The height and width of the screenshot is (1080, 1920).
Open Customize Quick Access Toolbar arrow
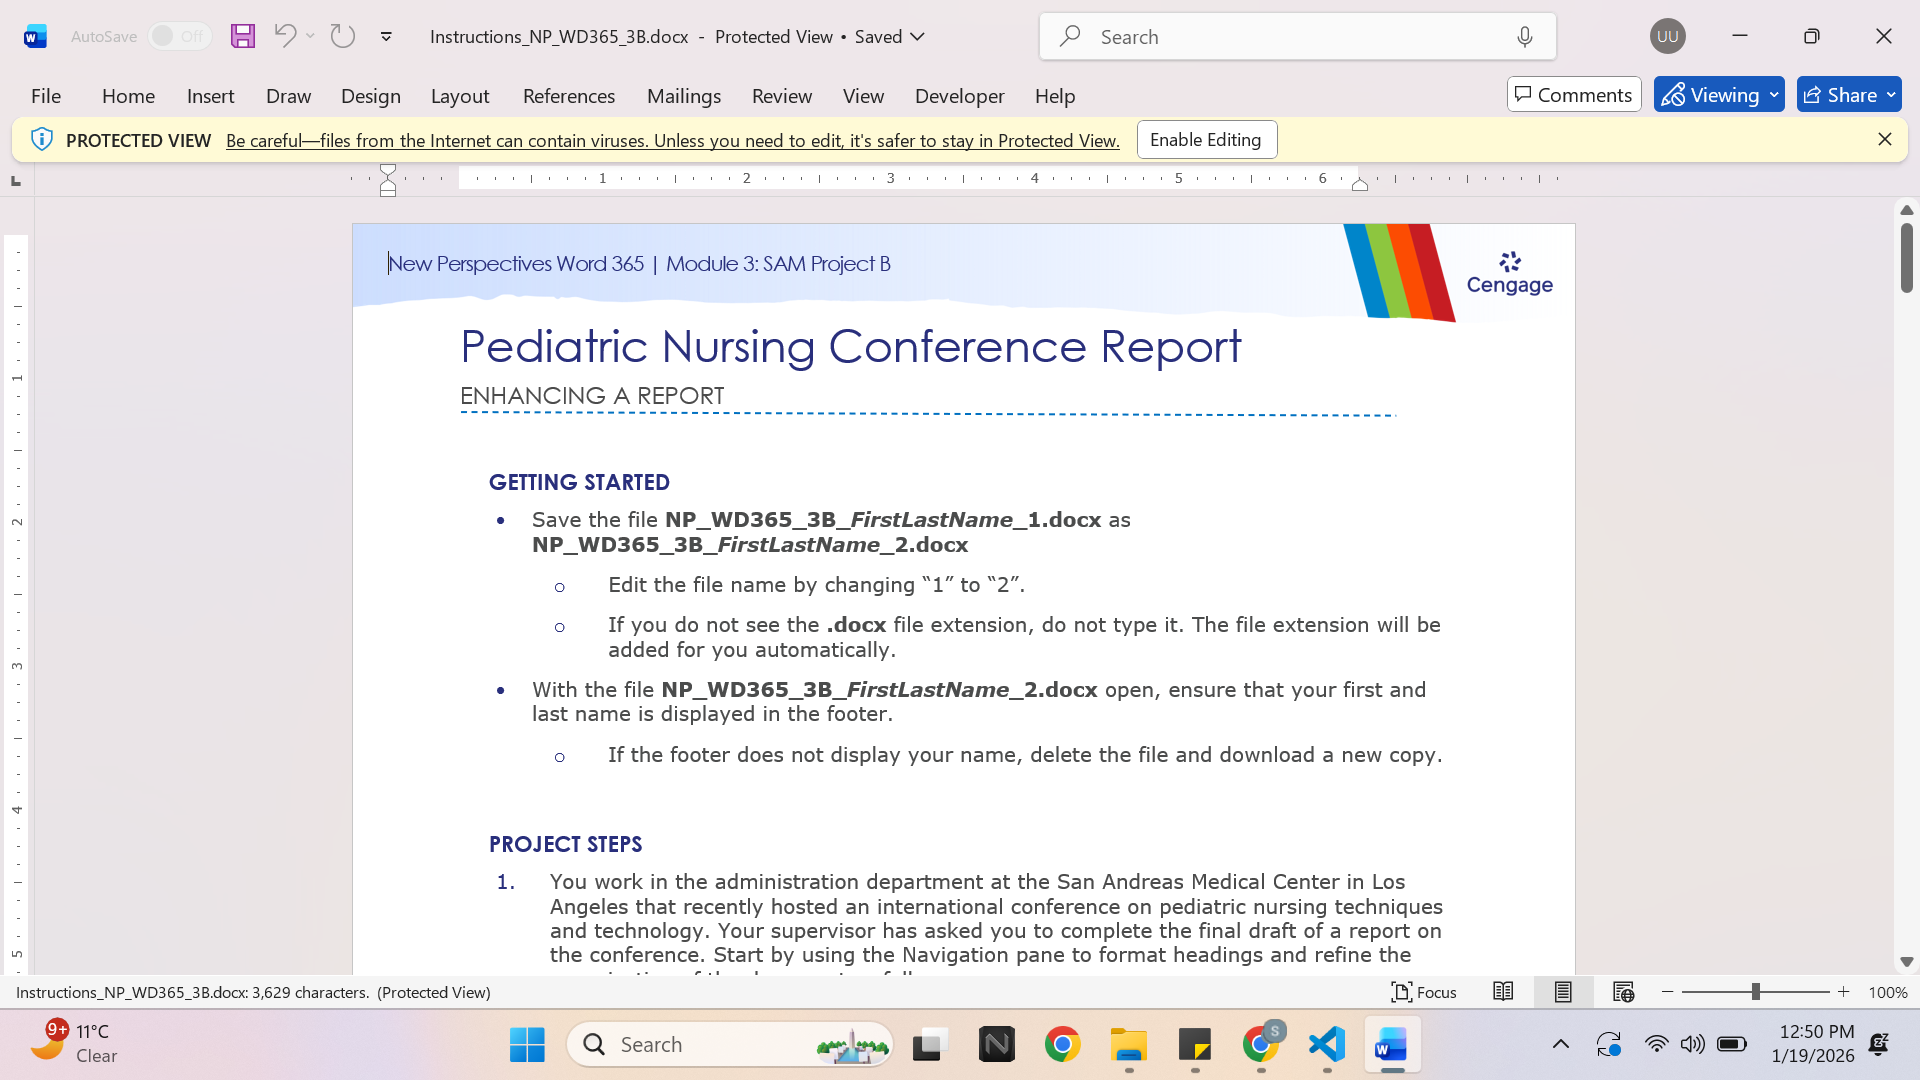386,37
